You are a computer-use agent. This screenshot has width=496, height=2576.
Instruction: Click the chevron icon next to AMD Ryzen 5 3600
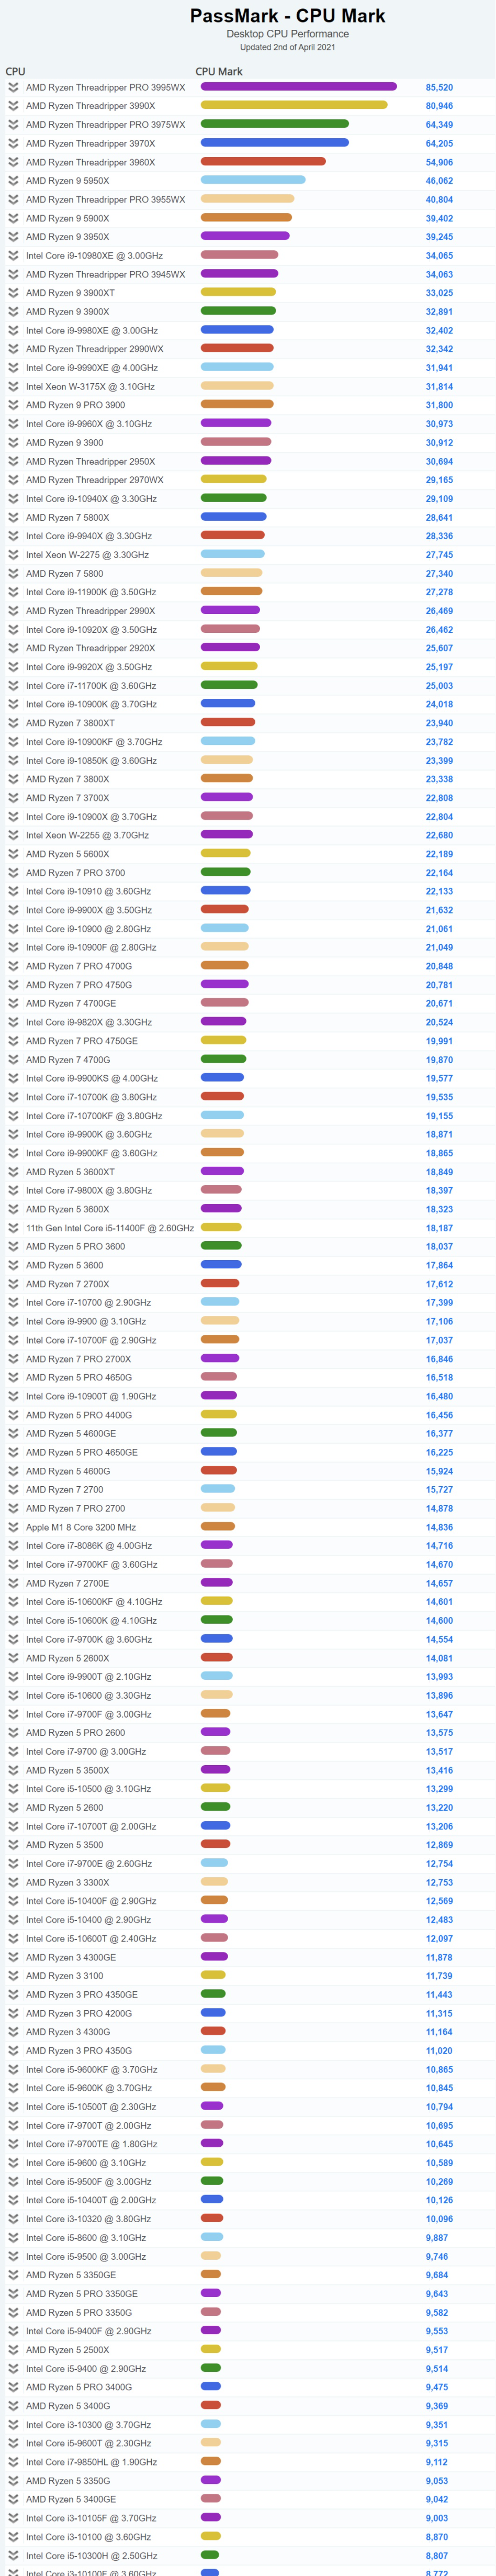pos(13,1265)
